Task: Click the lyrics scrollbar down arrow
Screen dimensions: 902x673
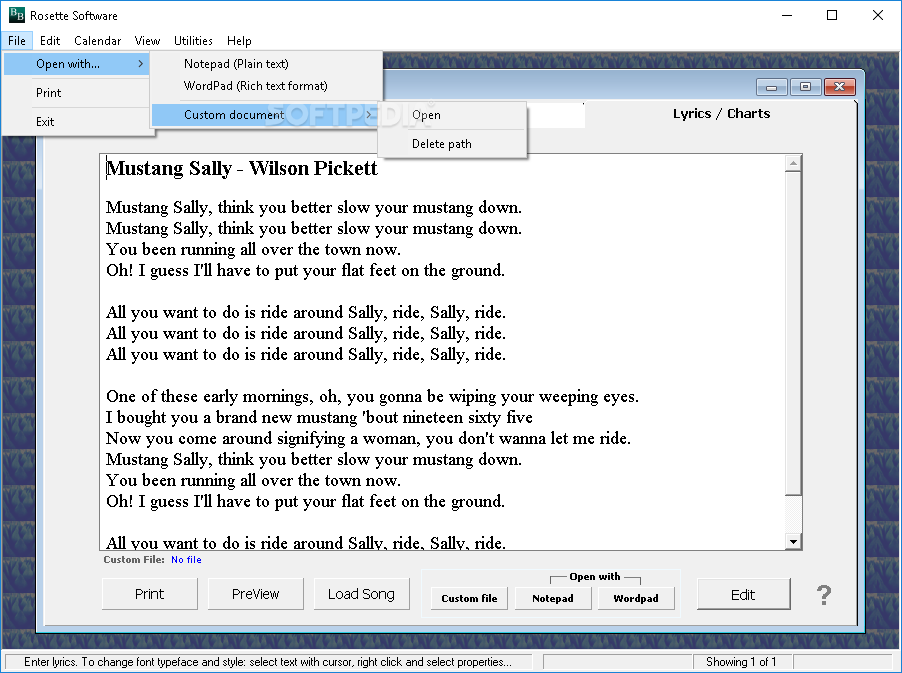Action: (793, 541)
